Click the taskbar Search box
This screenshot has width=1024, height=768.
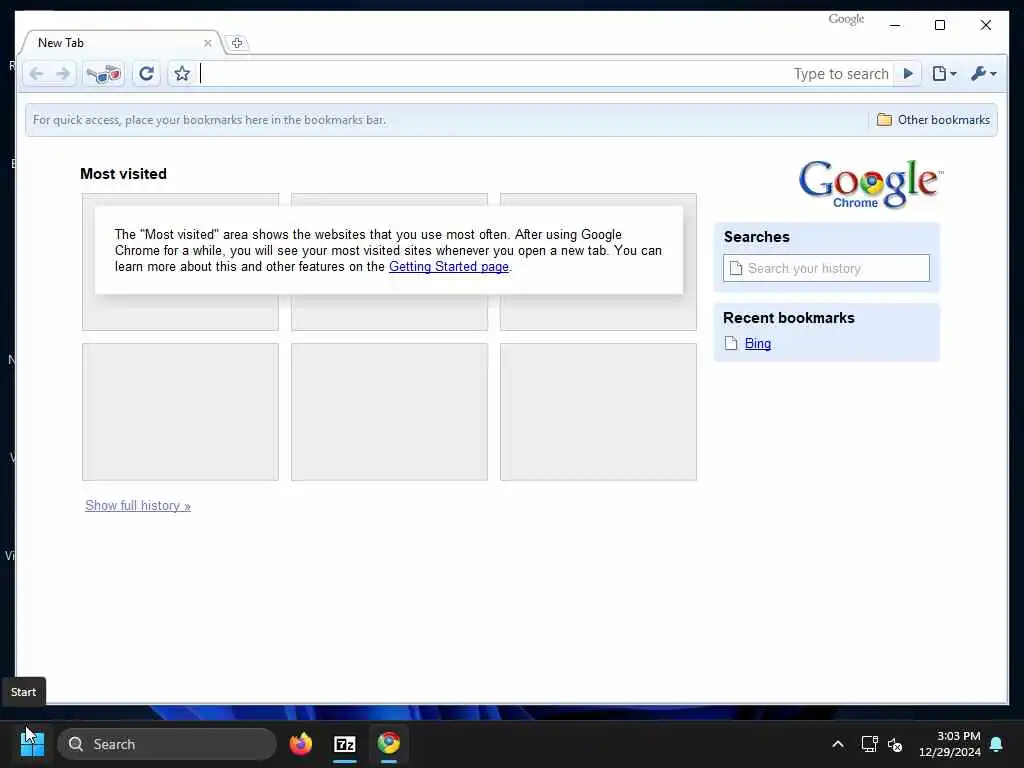point(167,744)
